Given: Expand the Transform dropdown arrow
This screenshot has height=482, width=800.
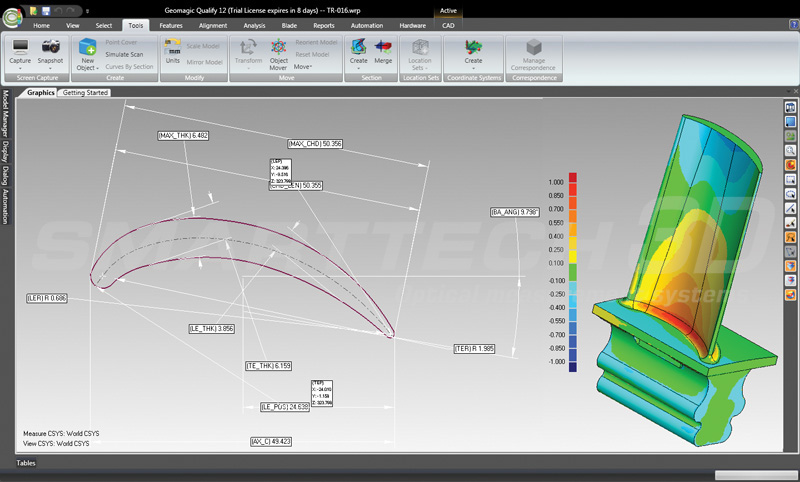Looking at the screenshot, I should [248, 68].
